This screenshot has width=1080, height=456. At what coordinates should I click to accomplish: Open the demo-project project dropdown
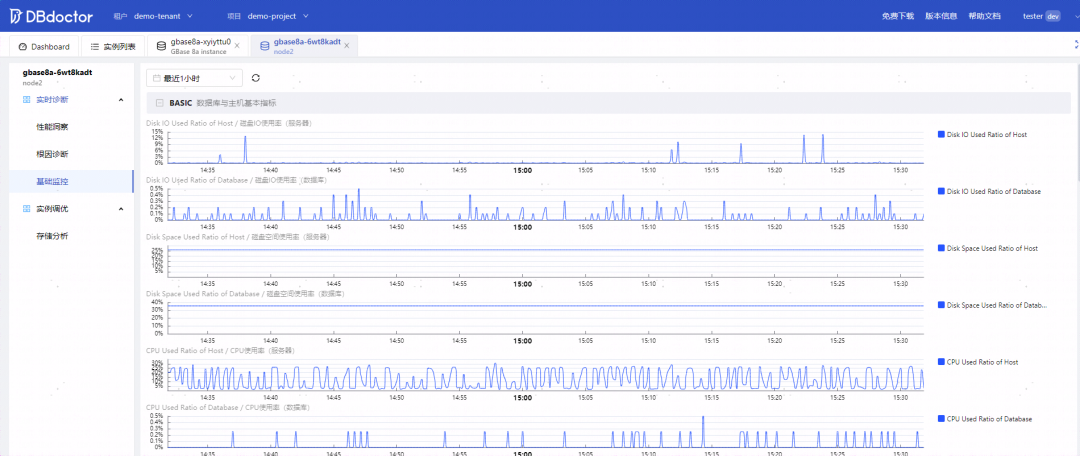[x=278, y=16]
